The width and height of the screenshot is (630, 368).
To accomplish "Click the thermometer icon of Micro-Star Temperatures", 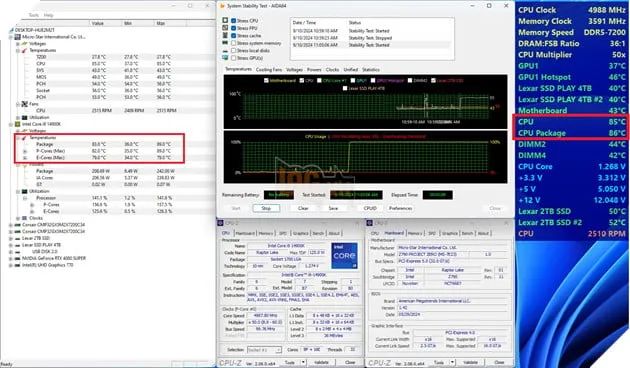I will pyautogui.click(x=25, y=50).
